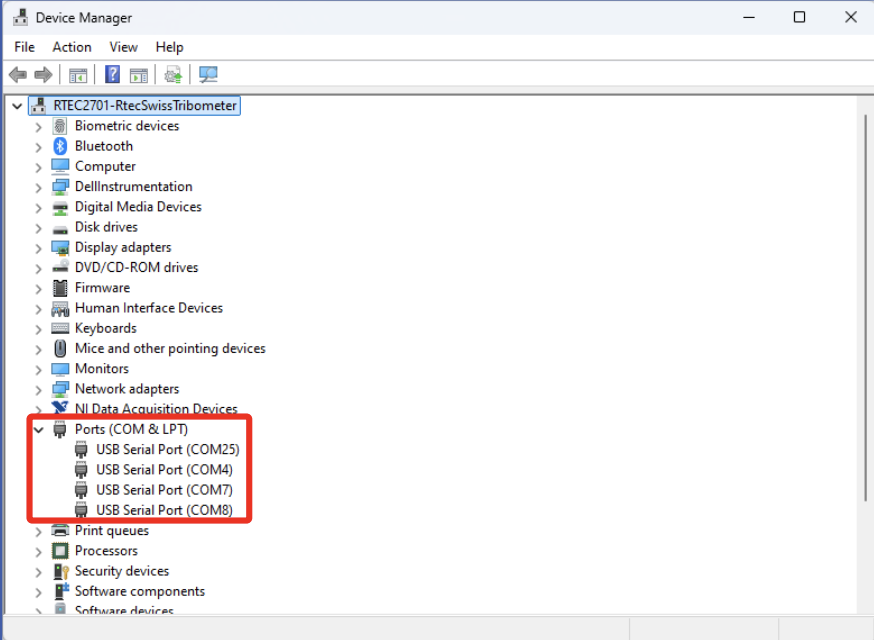Click the Processors icon
Screen dimensions: 874x640
tap(60, 551)
